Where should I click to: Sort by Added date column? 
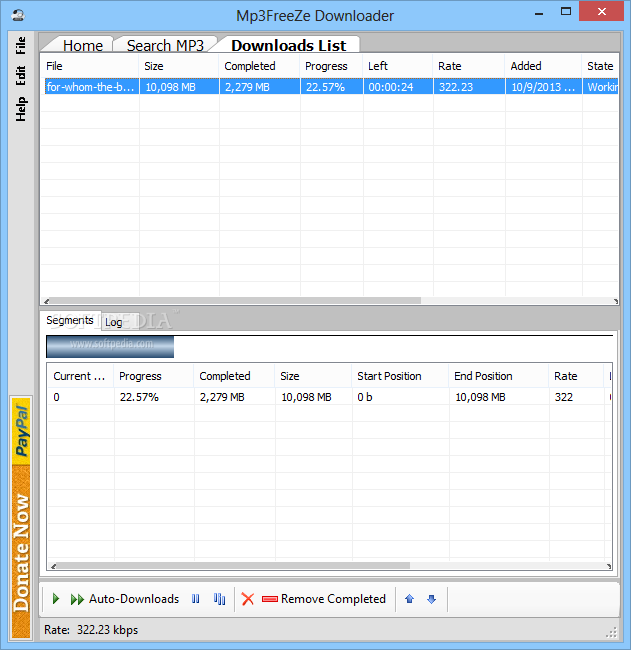pyautogui.click(x=543, y=66)
